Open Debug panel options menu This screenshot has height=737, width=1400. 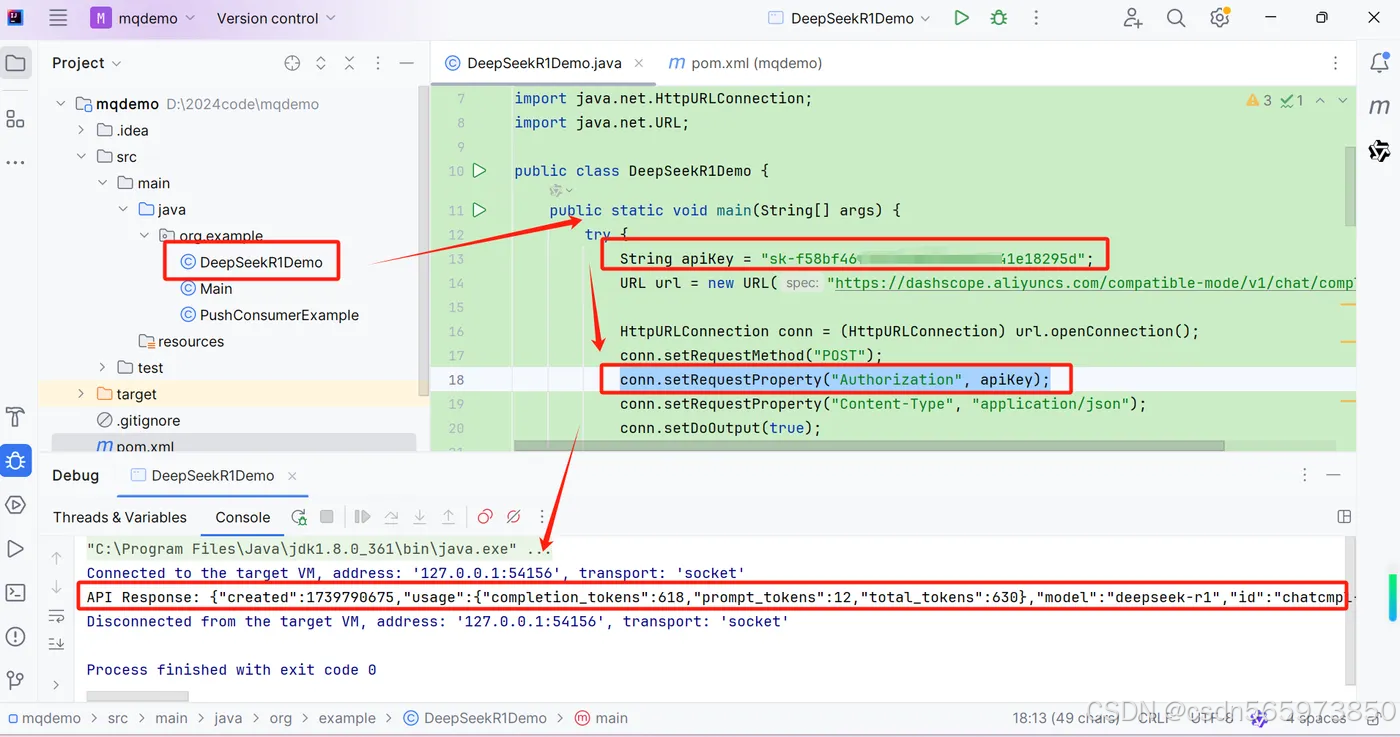click(x=1304, y=476)
